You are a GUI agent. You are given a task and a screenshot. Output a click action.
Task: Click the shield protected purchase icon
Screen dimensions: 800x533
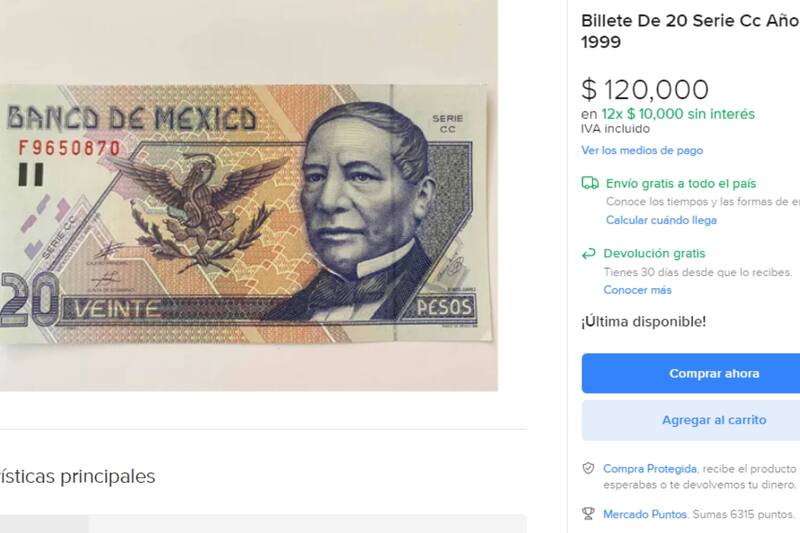click(x=588, y=468)
